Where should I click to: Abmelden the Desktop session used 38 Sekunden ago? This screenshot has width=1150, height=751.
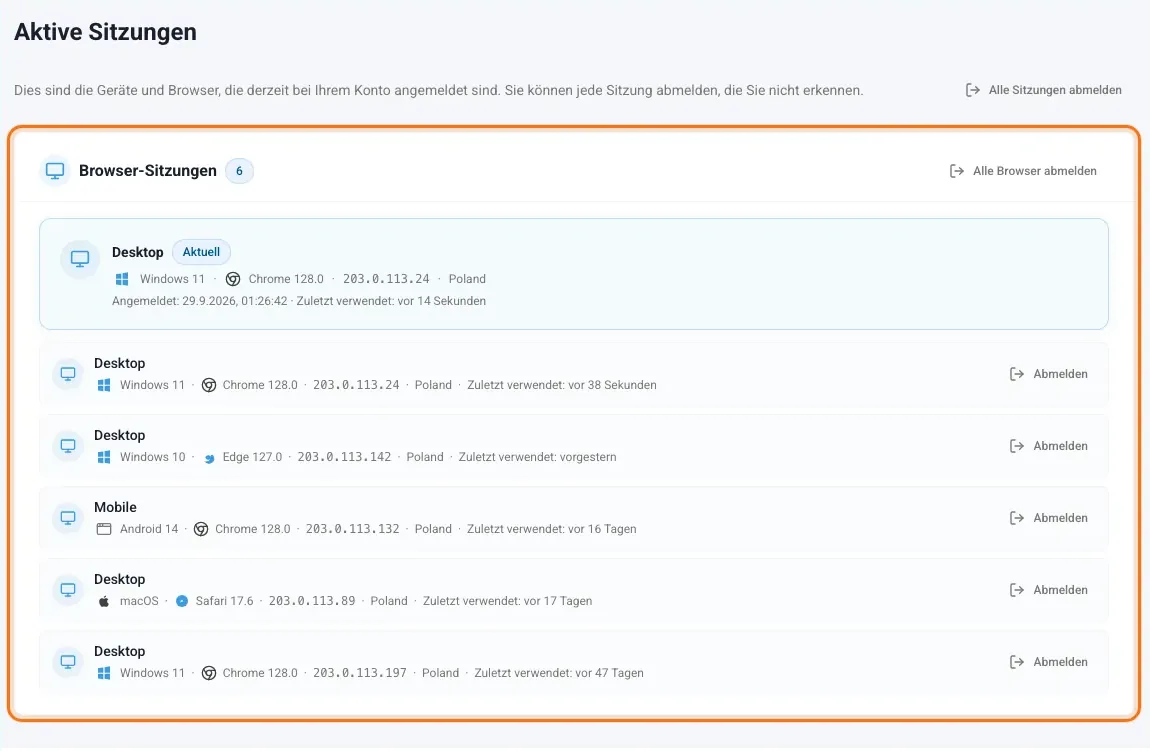1048,374
